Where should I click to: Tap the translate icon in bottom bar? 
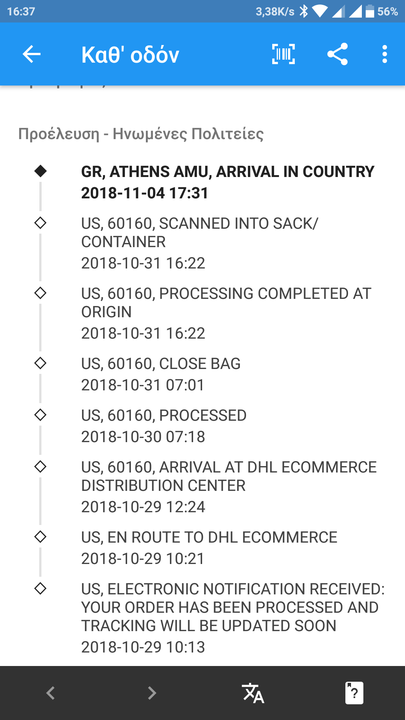point(253,693)
